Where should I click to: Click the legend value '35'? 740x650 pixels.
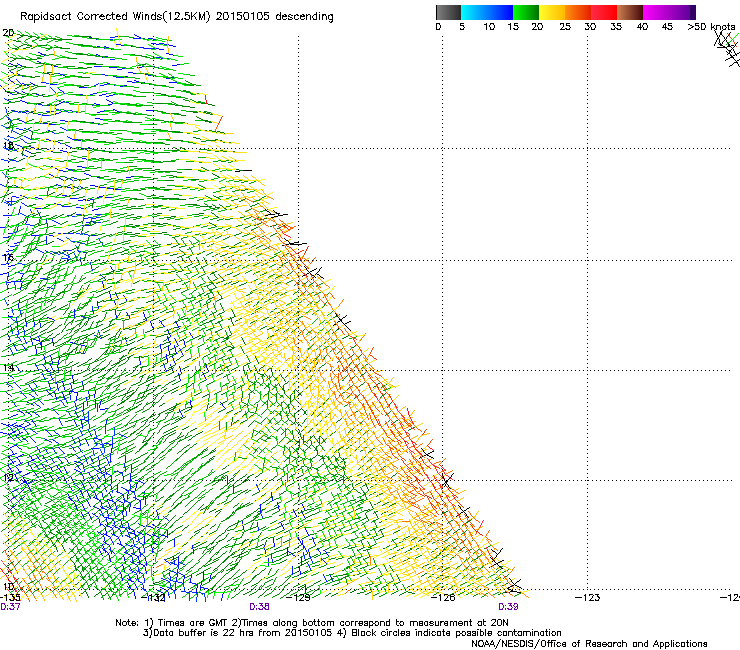(x=616, y=27)
